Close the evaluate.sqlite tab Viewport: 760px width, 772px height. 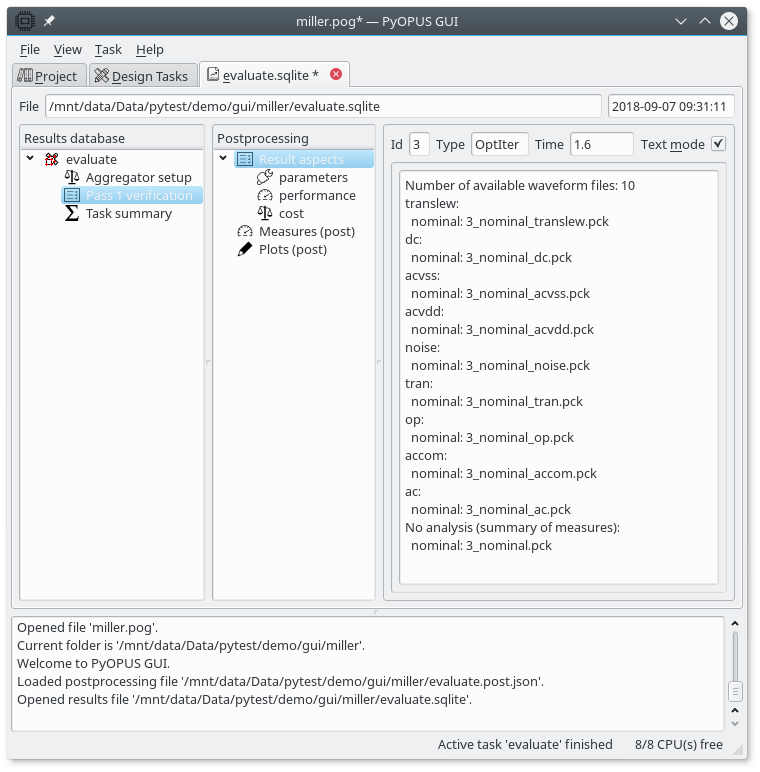(336, 74)
